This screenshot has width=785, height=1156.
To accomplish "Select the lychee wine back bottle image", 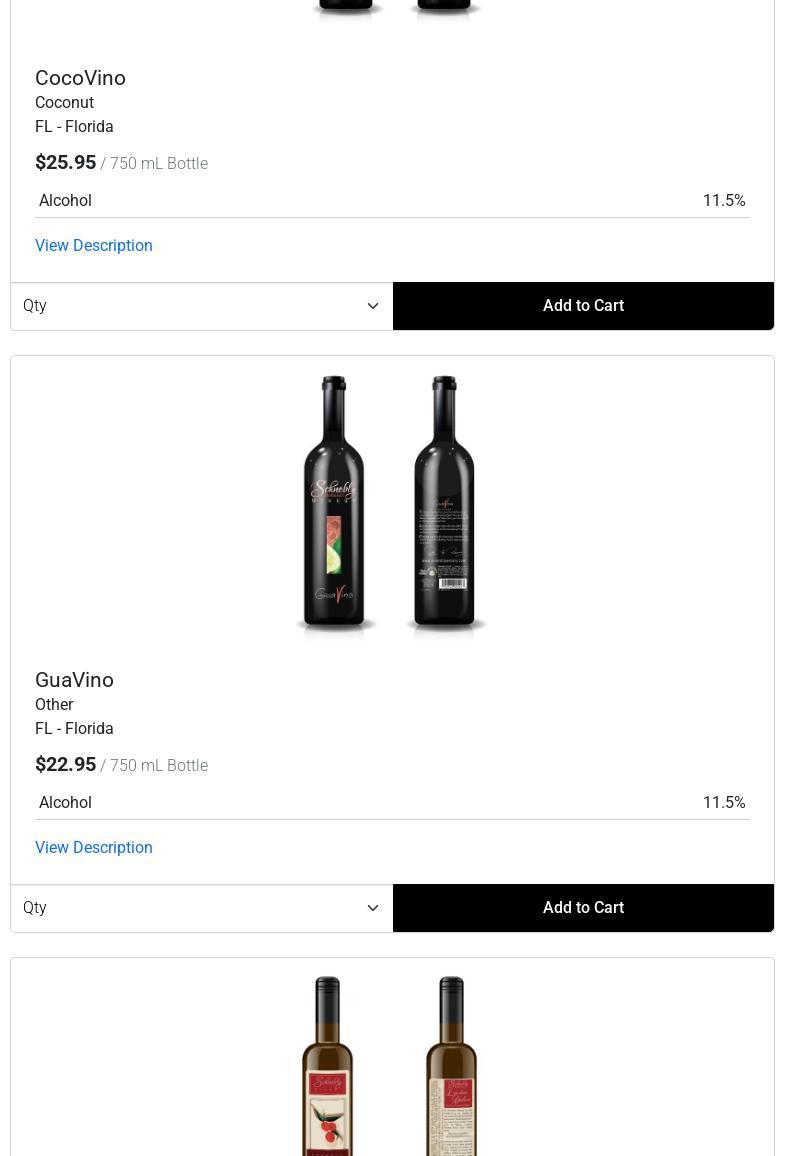I will pos(451,1066).
